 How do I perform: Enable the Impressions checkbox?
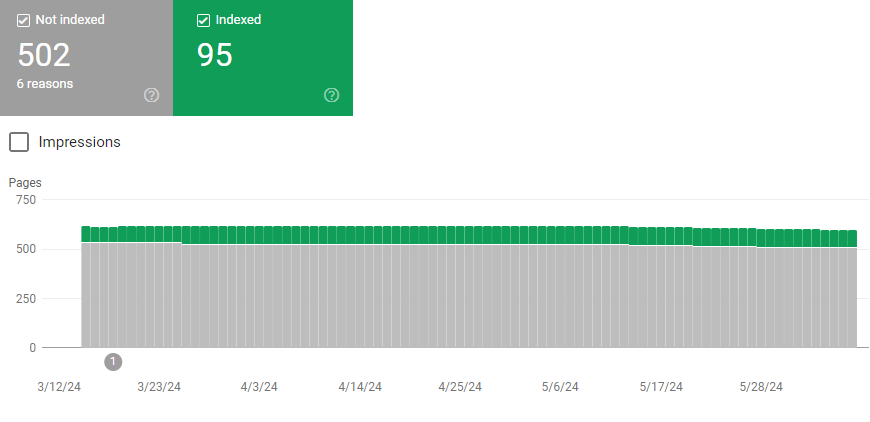point(19,142)
